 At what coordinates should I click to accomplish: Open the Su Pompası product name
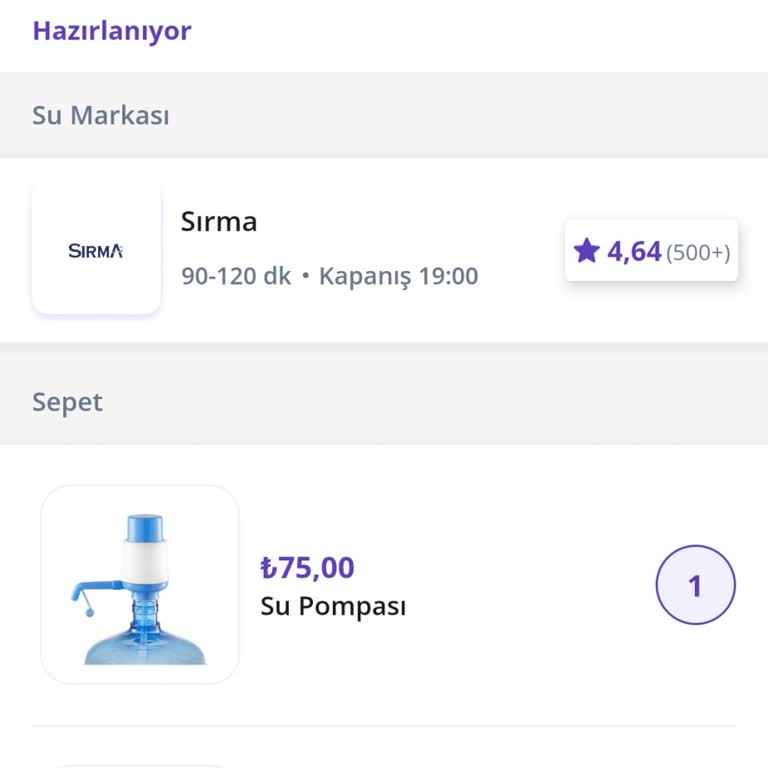tap(333, 606)
